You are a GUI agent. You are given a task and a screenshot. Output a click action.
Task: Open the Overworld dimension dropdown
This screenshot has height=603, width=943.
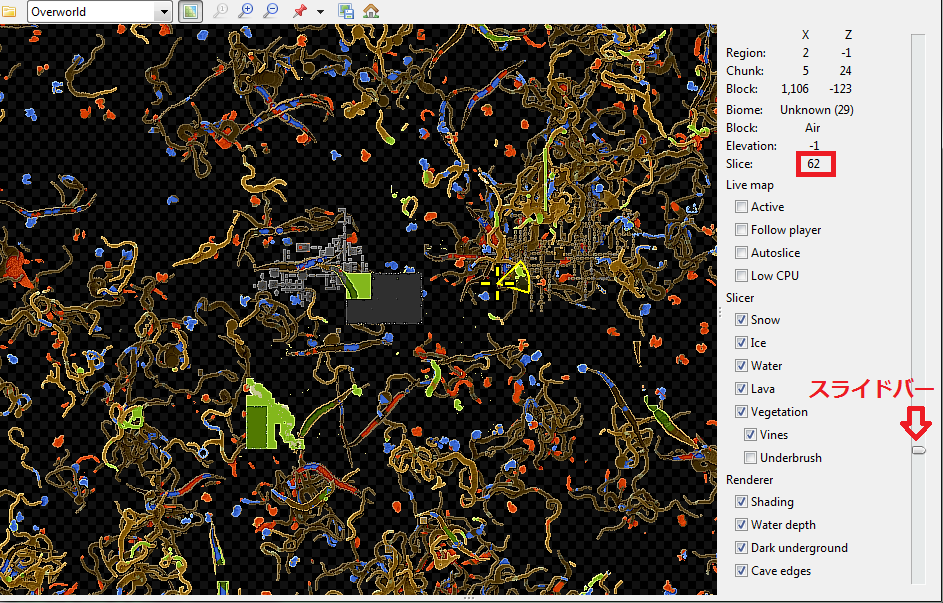click(100, 11)
